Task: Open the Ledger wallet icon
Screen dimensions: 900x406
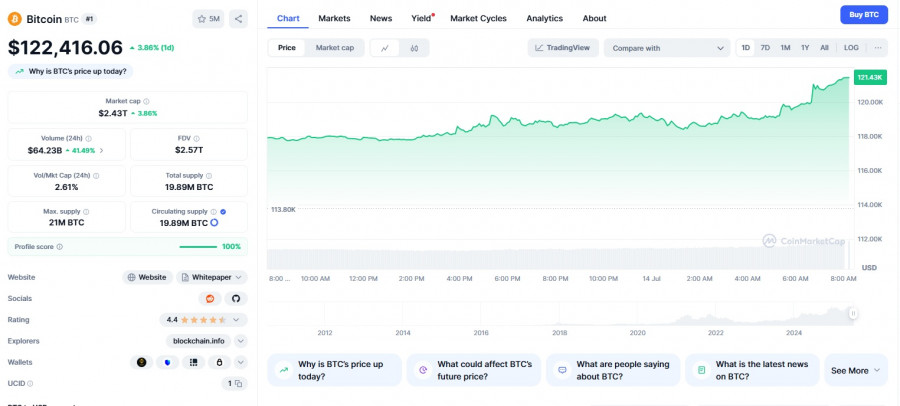Action: 193,362
